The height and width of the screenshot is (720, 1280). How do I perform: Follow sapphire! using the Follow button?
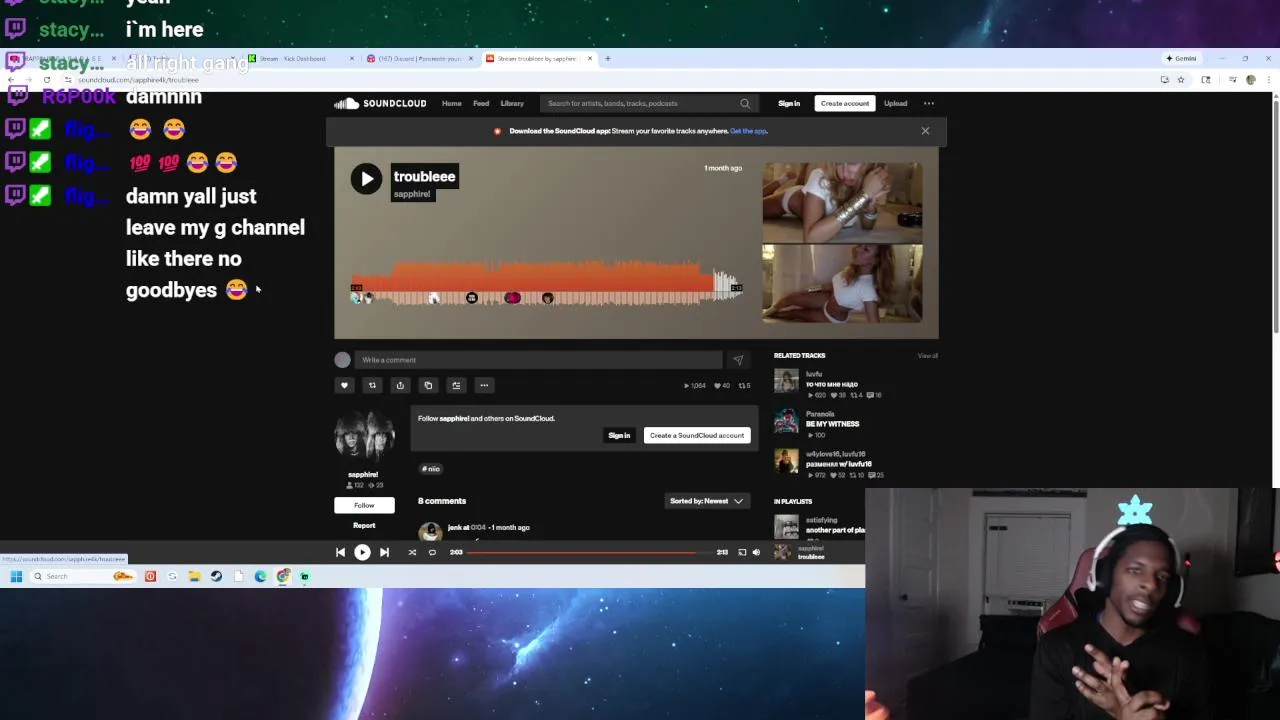pyautogui.click(x=364, y=505)
